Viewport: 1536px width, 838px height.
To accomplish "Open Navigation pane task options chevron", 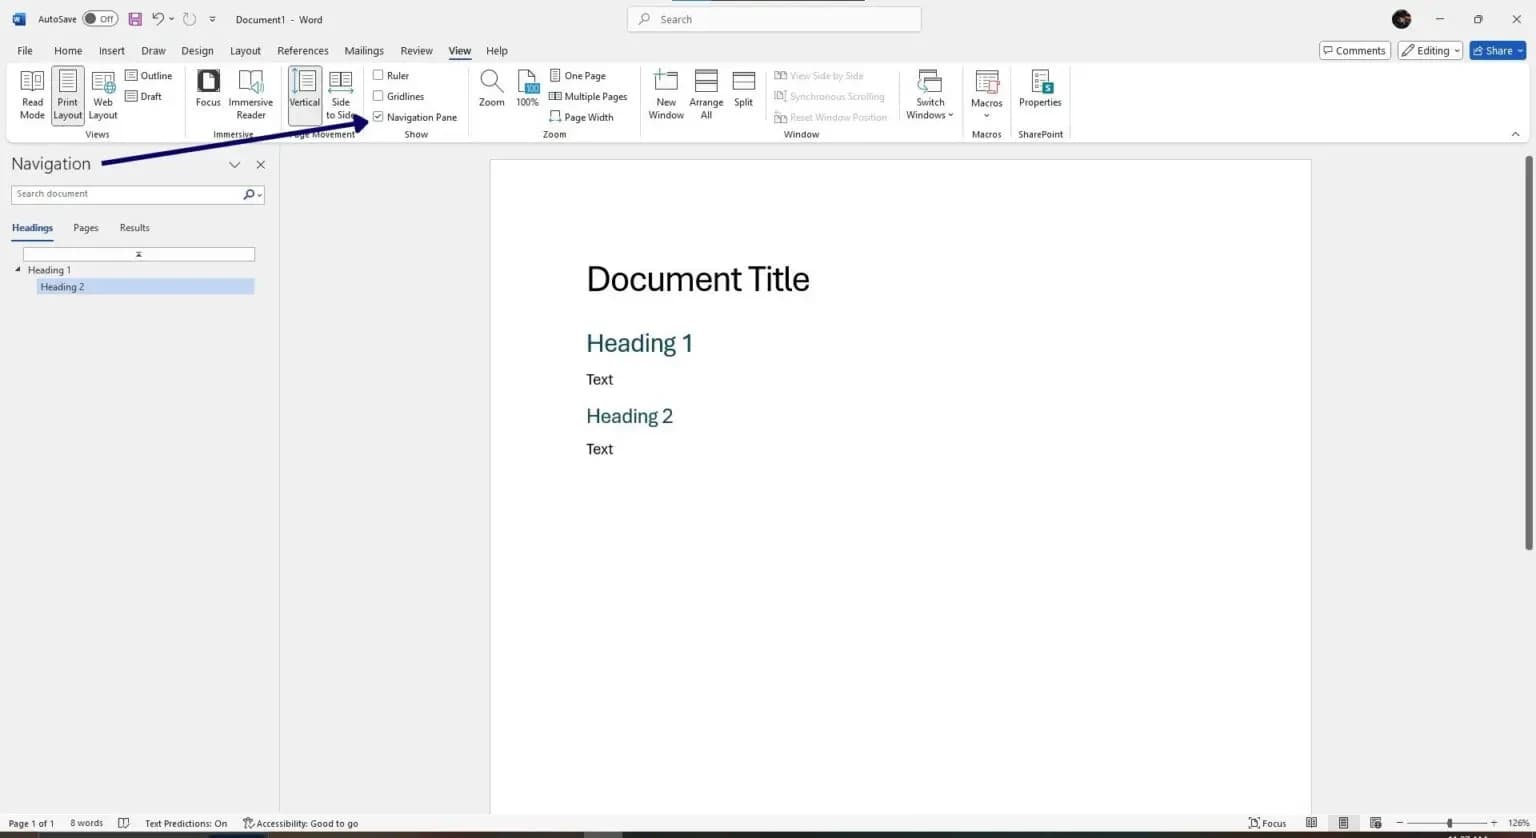I will (234, 165).
